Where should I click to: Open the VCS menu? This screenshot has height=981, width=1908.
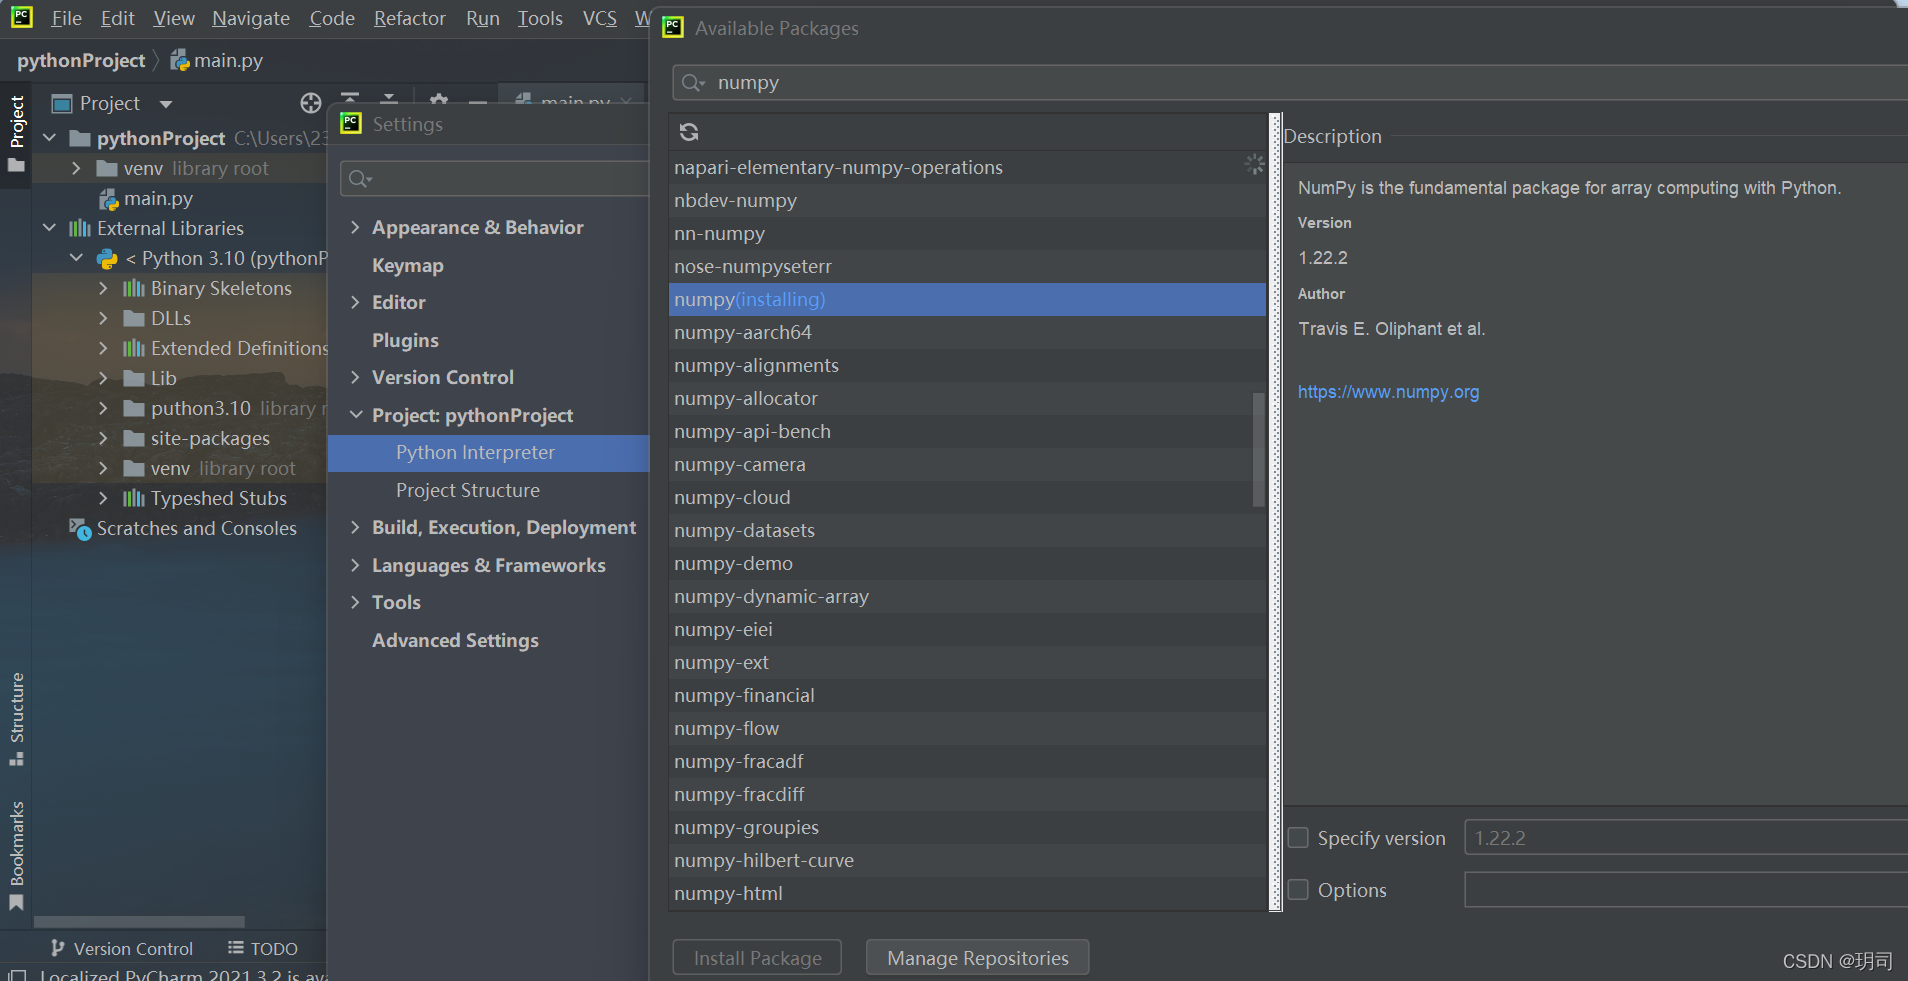(x=600, y=18)
